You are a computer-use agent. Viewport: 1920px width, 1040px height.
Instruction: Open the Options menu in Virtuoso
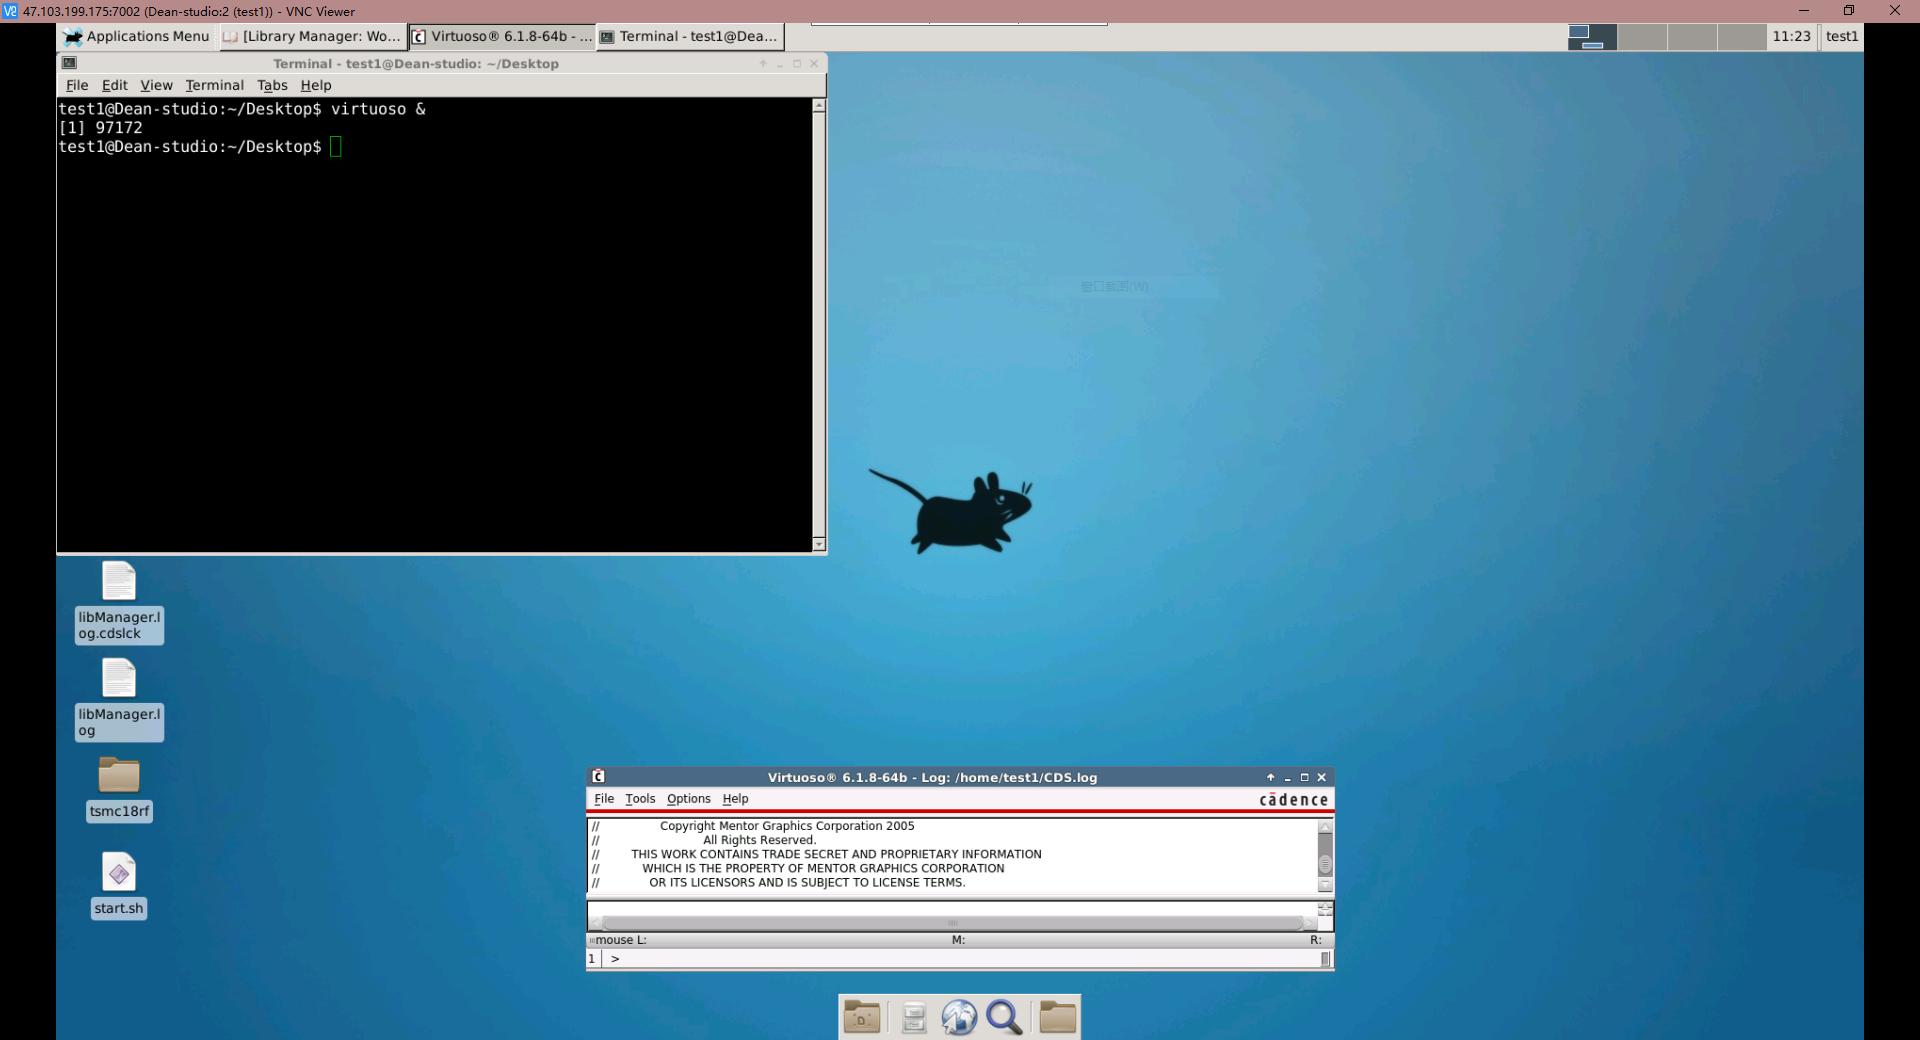[689, 799]
